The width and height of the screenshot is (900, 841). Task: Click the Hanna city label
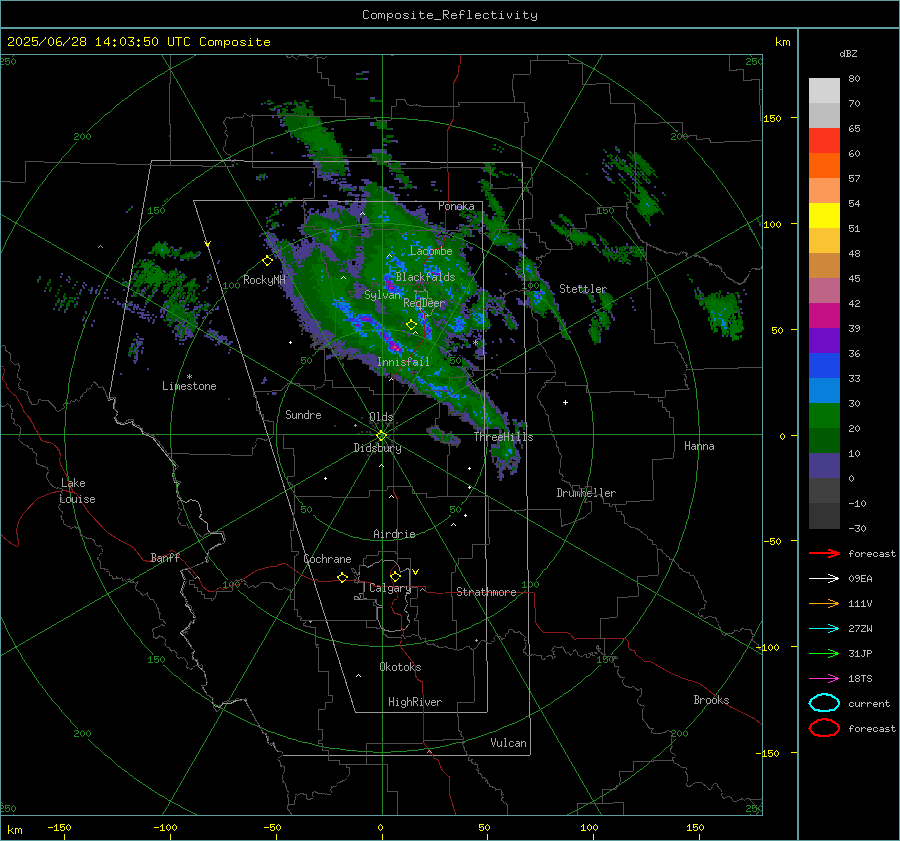point(699,446)
